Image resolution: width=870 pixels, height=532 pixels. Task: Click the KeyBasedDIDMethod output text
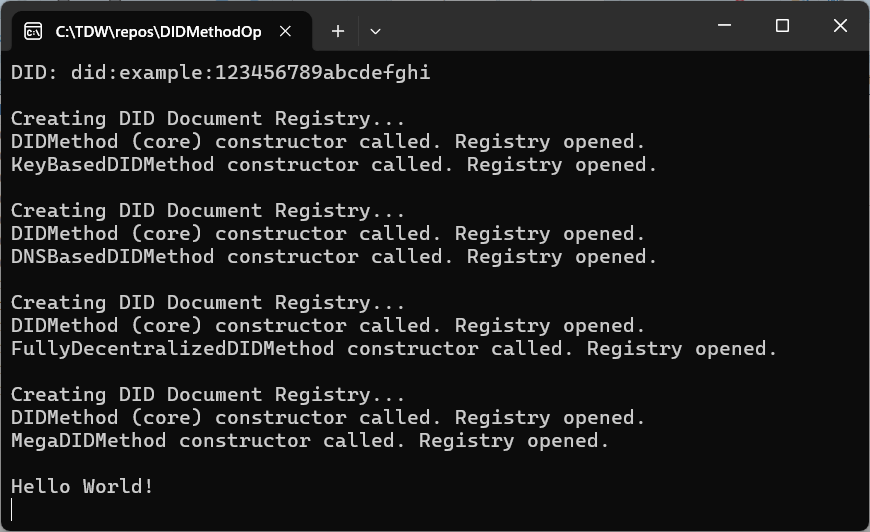[112, 164]
